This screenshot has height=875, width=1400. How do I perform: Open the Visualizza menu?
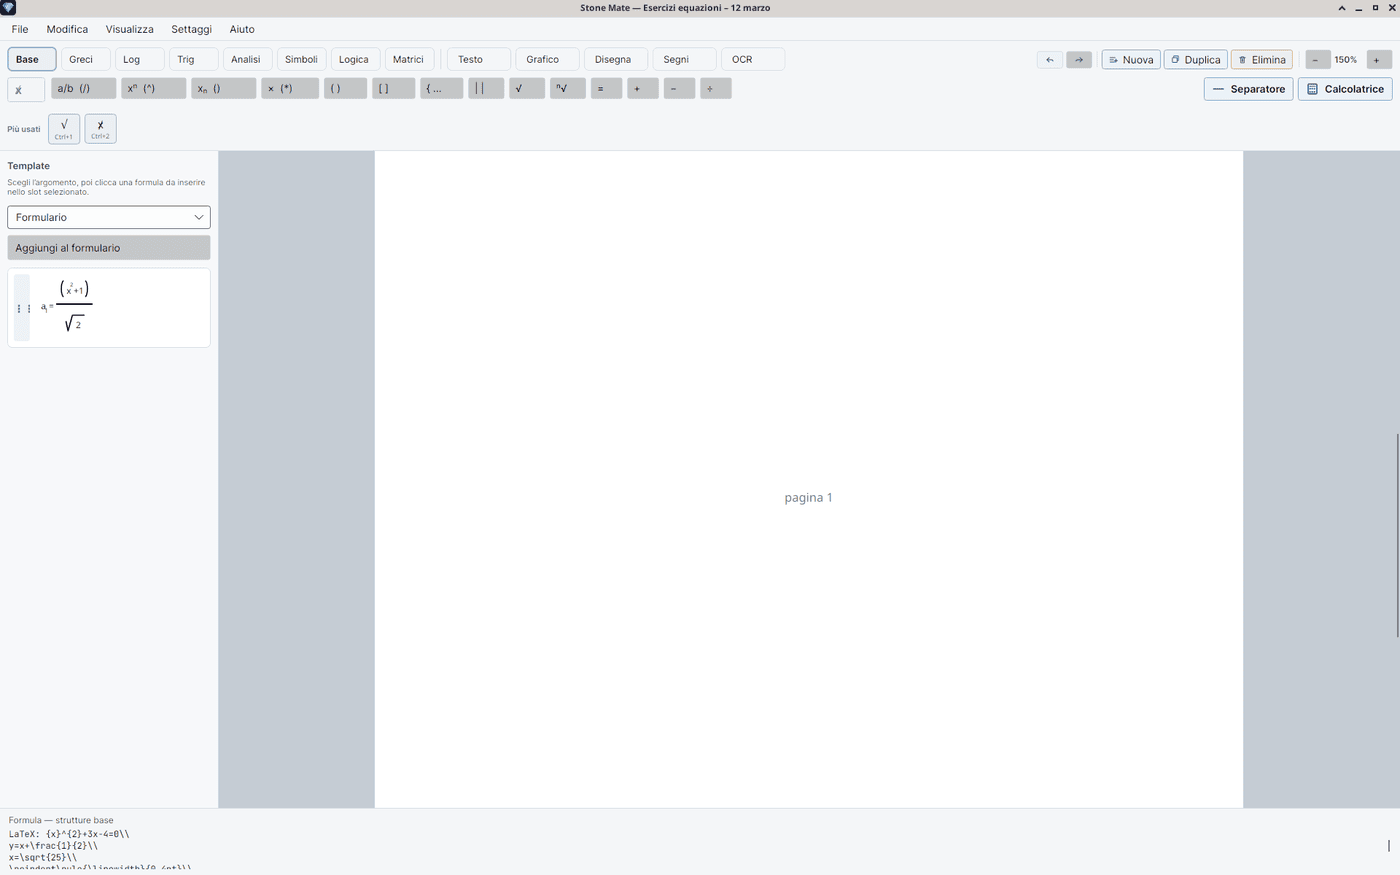[x=130, y=29]
